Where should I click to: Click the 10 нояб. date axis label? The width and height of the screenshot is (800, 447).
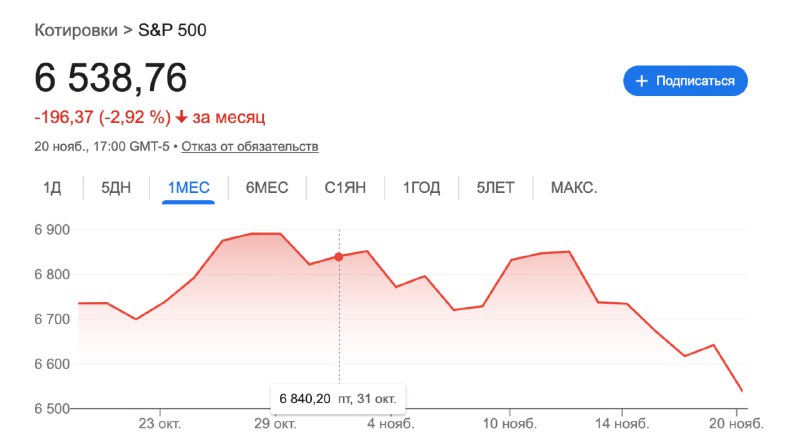[511, 423]
